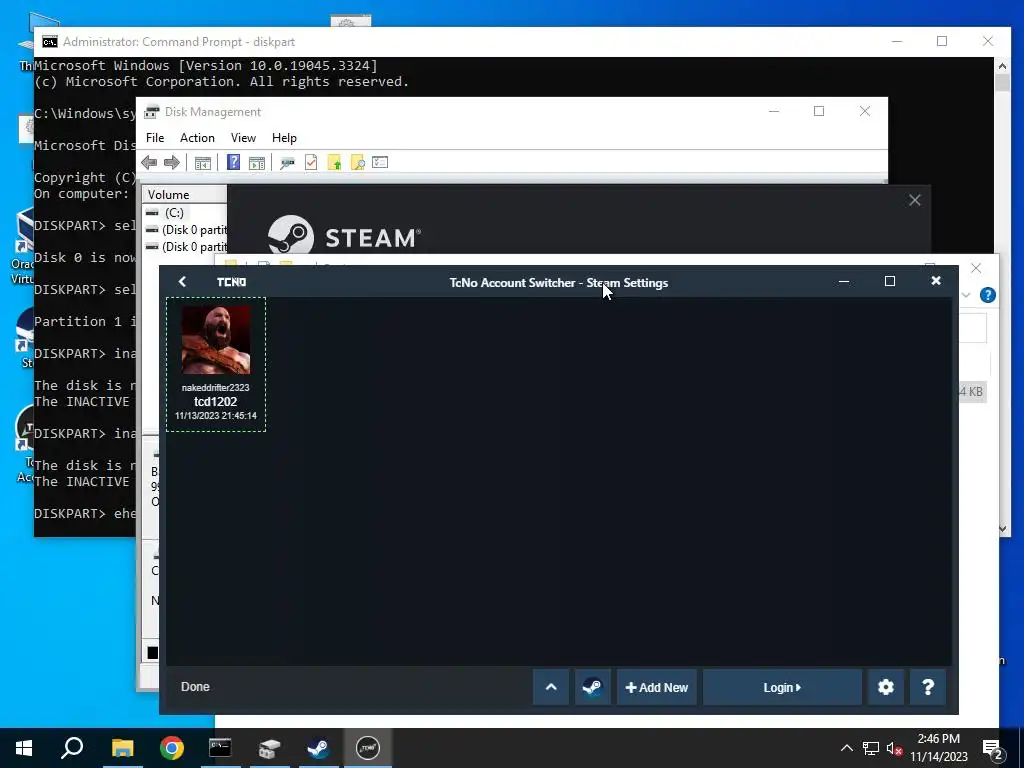Click blue Help icon in Disk Management toolbar
This screenshot has width=1024, height=768.
(x=233, y=162)
